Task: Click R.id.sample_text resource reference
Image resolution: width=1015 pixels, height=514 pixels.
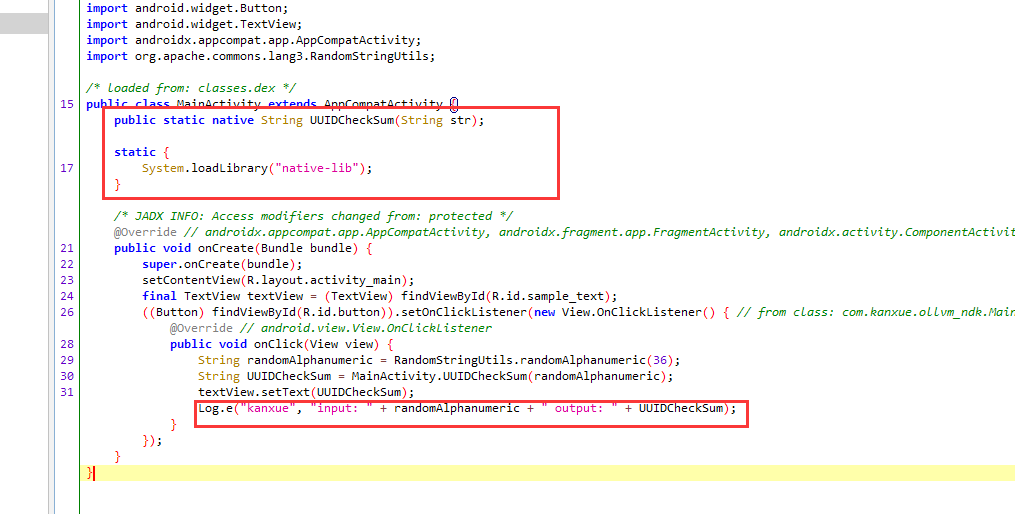Action: point(548,296)
